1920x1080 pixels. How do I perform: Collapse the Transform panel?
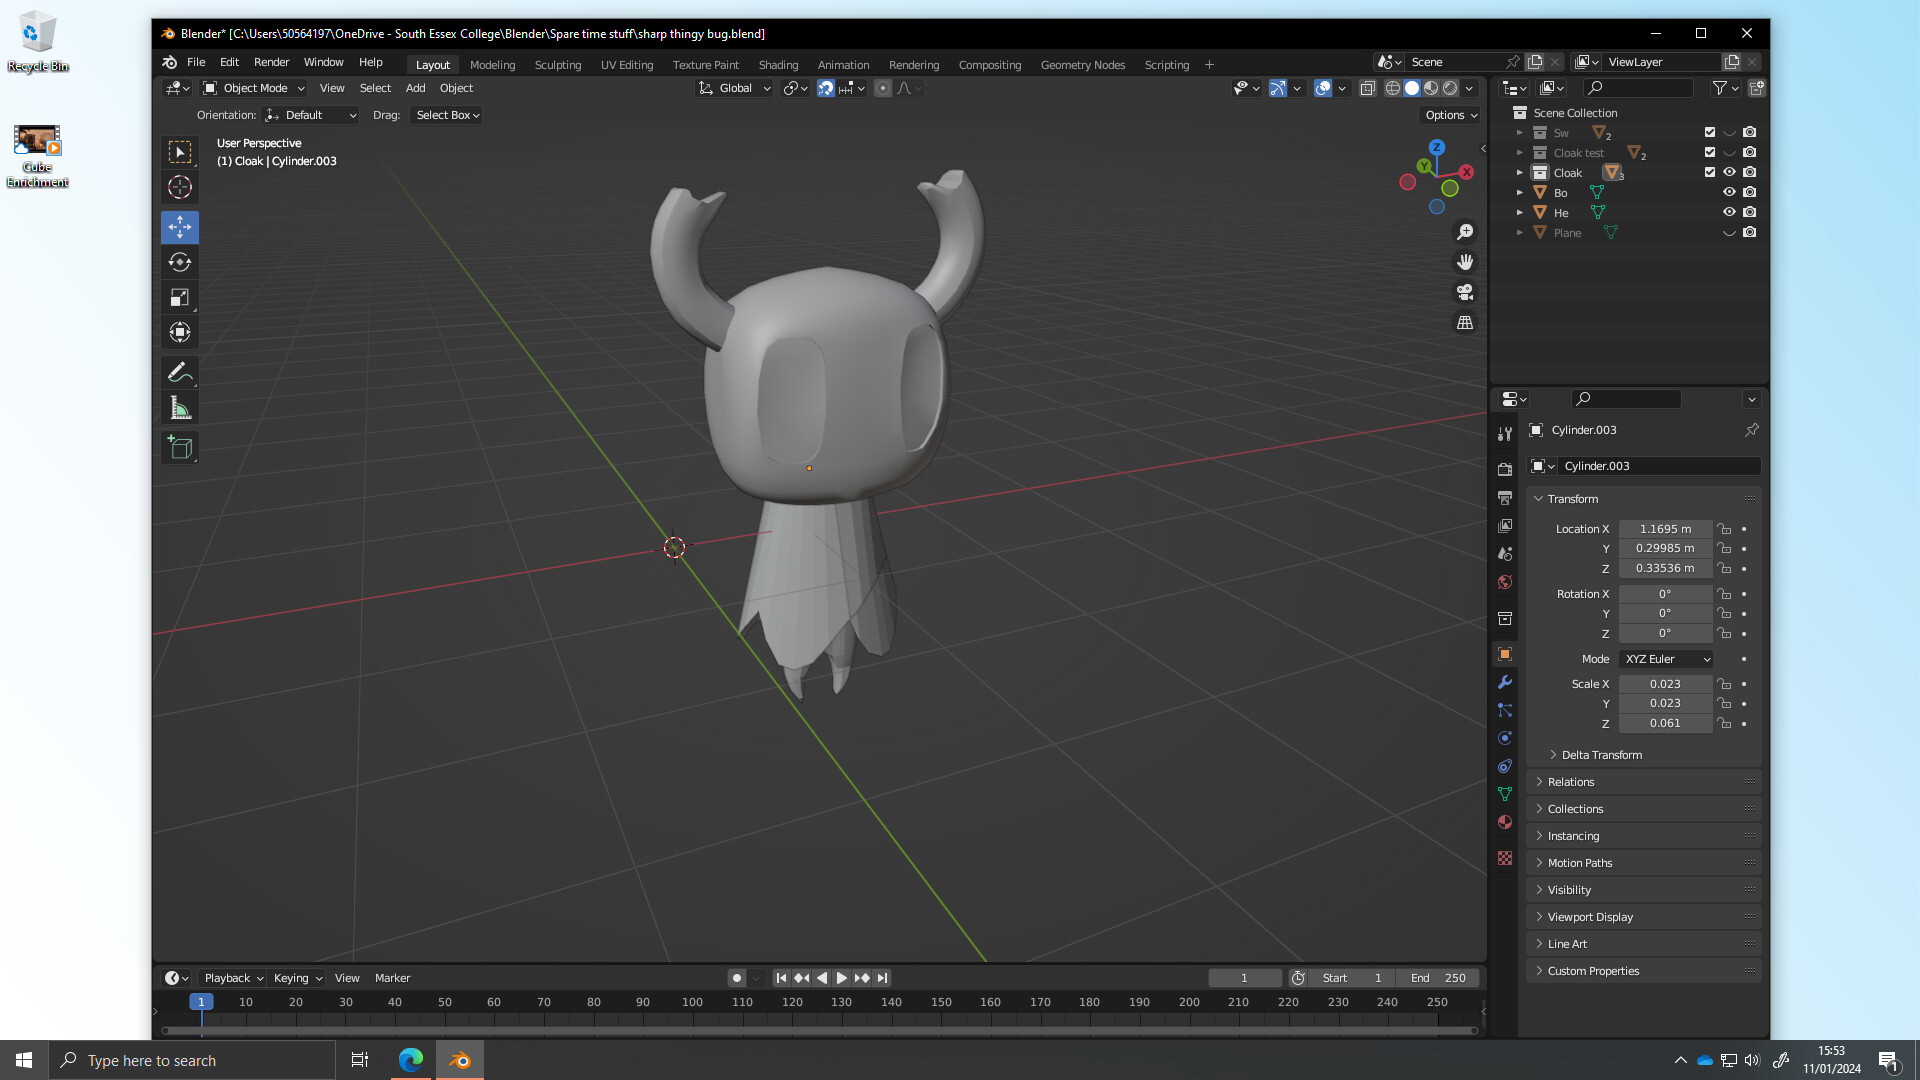(1572, 498)
